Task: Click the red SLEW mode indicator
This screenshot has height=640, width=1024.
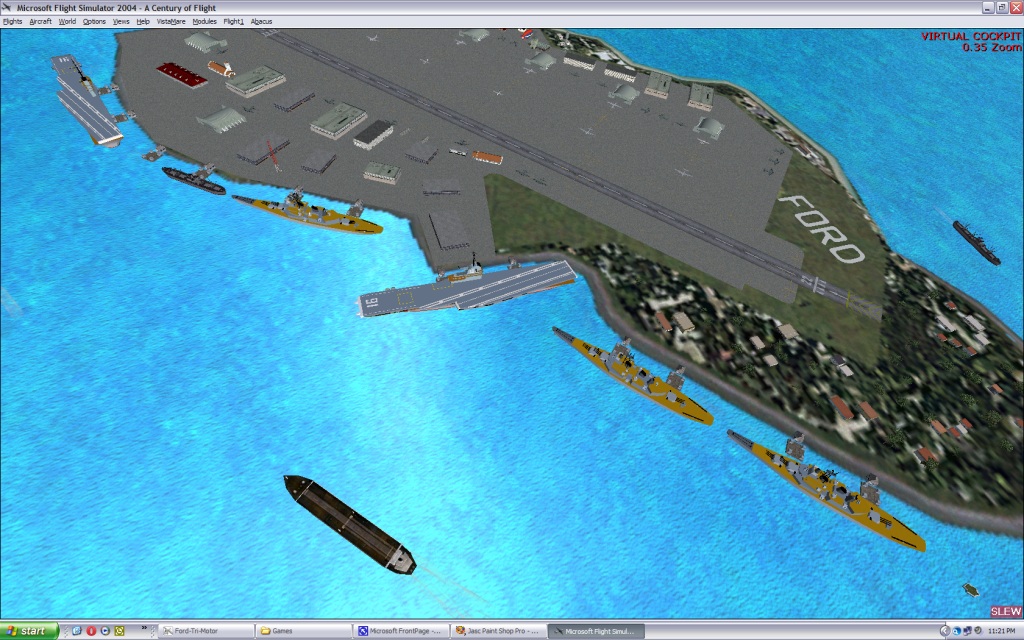Action: 1006,611
